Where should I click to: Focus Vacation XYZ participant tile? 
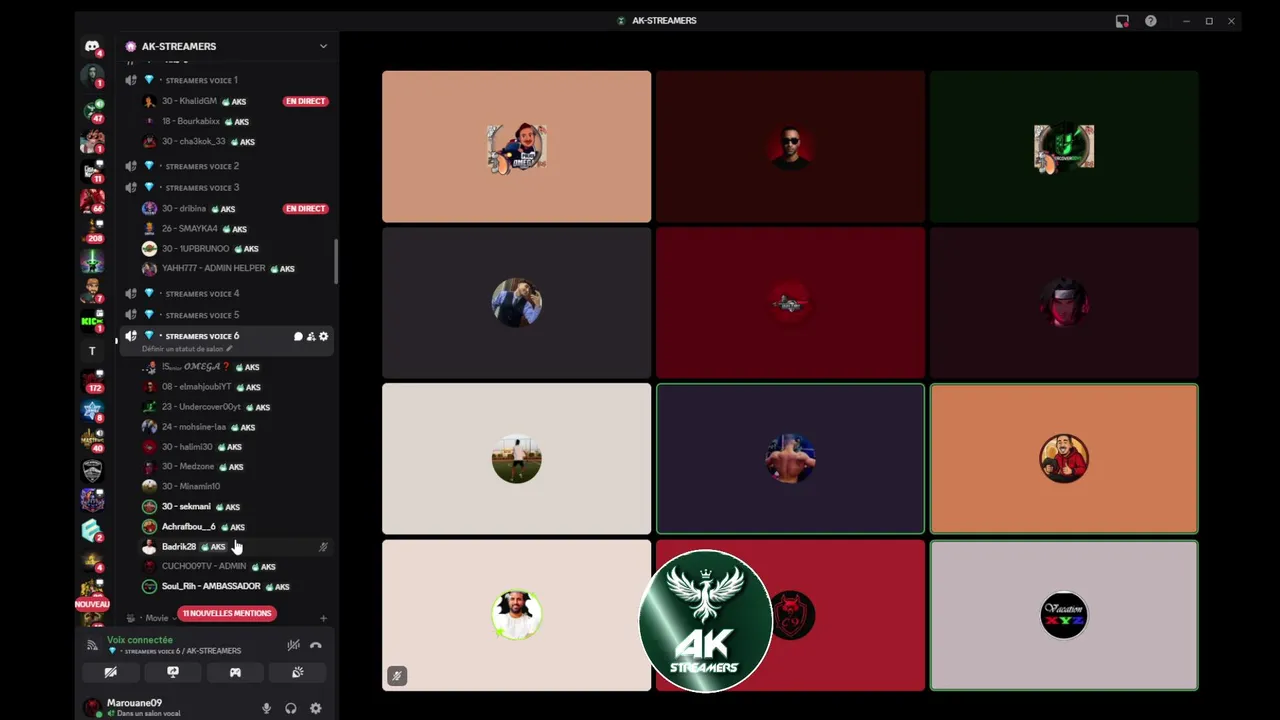tap(1064, 615)
